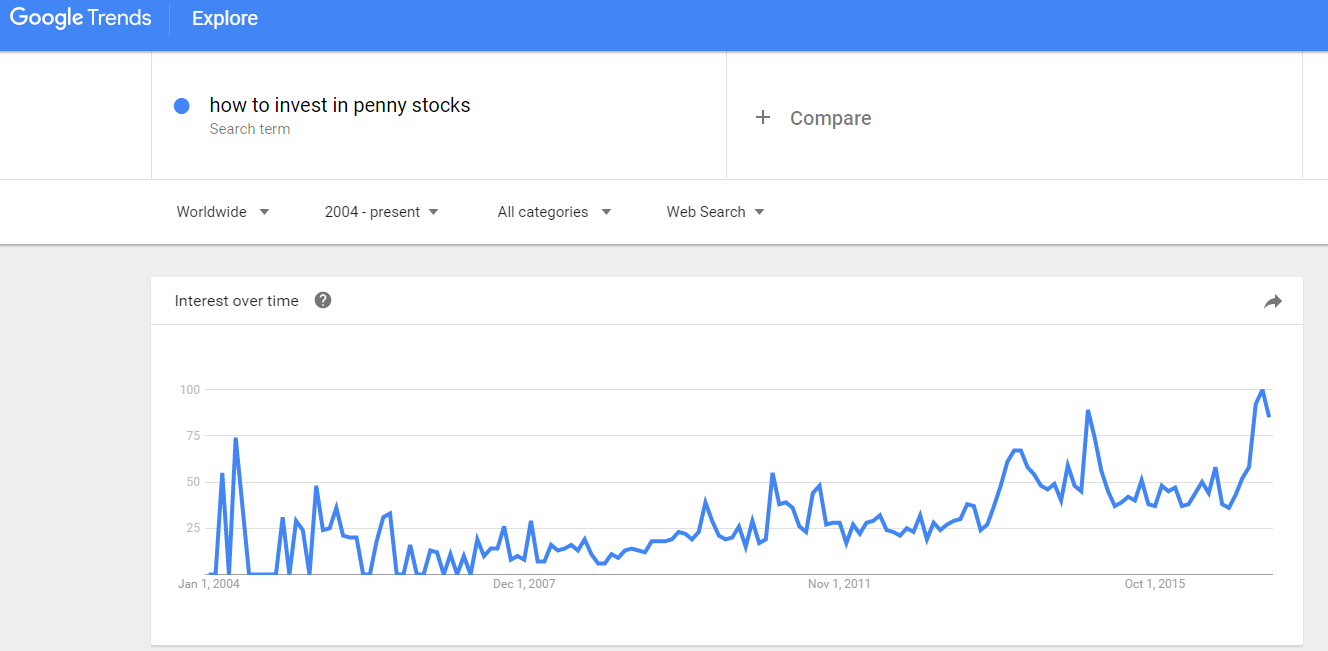
Task: Open the Explore page link
Action: pos(225,19)
